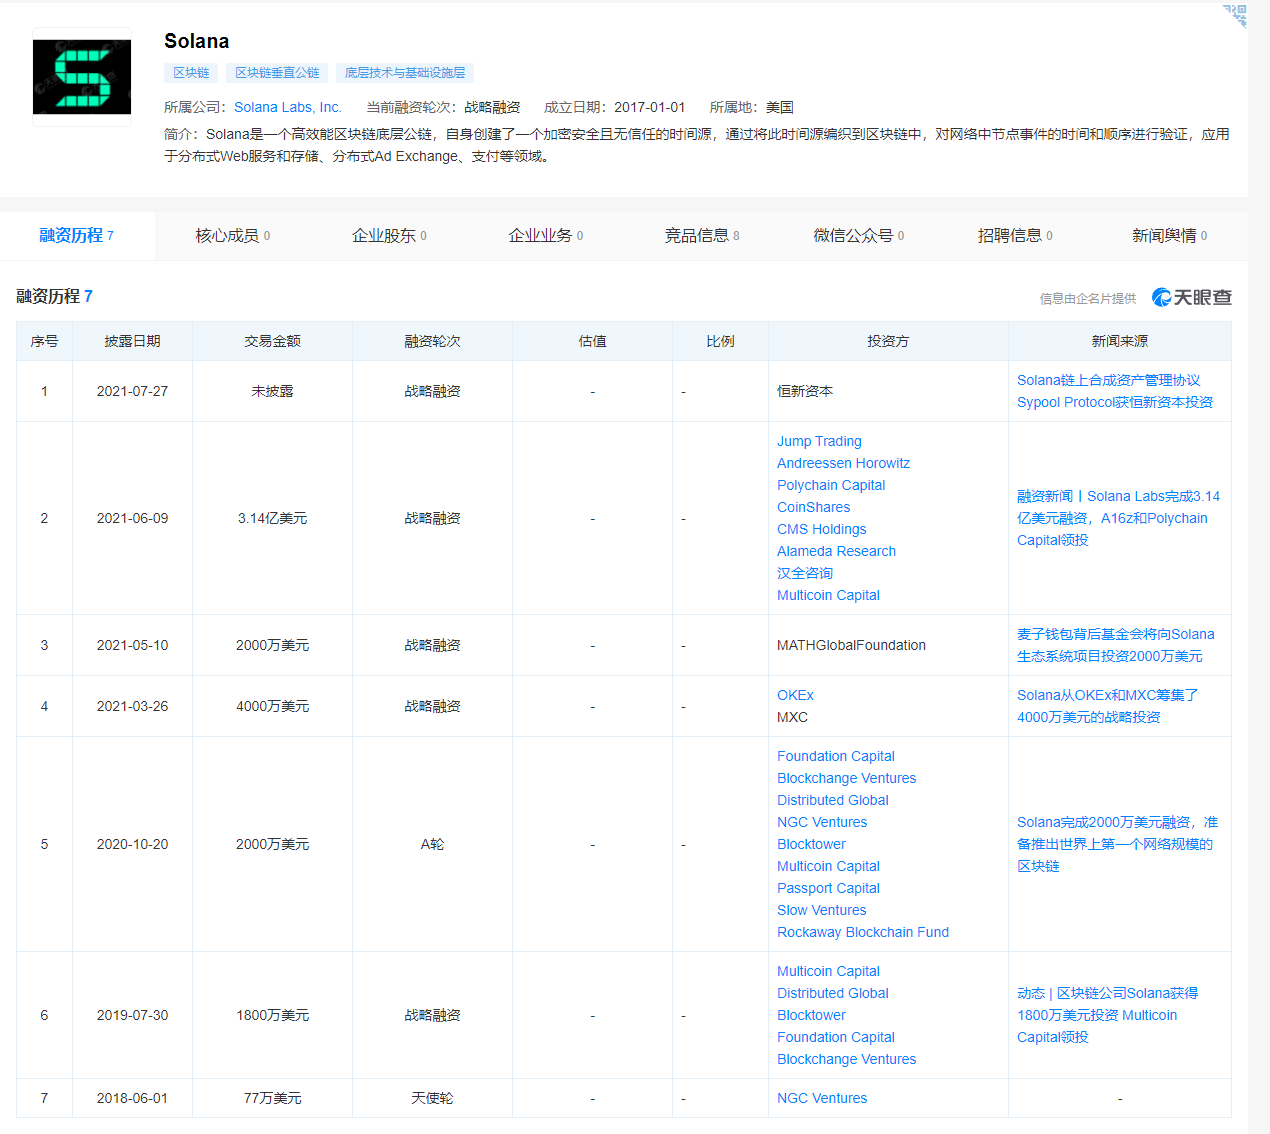This screenshot has width=1270, height=1134.
Task: Select the 区块链垂直公链 tag
Action: [x=277, y=73]
